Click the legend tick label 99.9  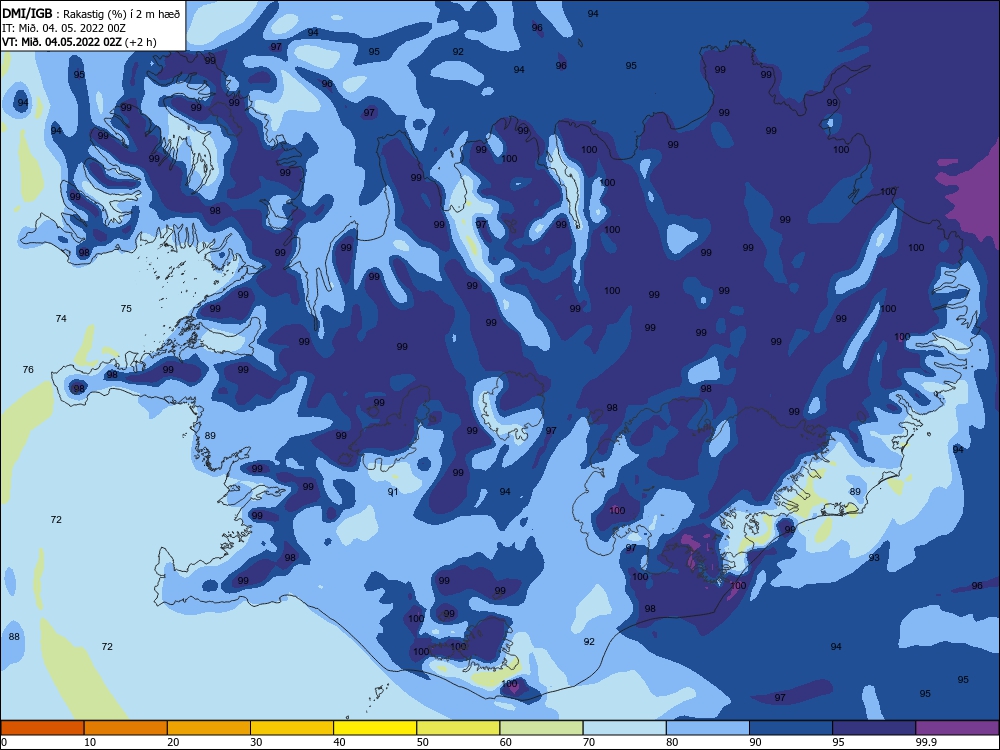tap(926, 742)
